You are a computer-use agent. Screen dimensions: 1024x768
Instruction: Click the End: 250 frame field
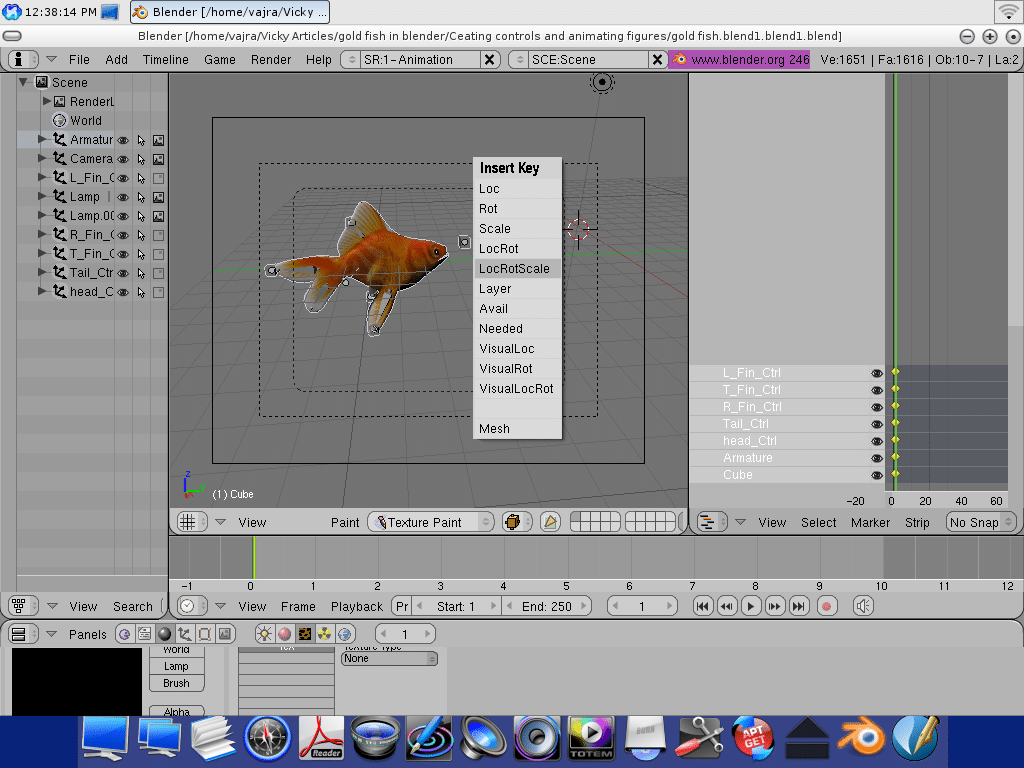point(546,606)
